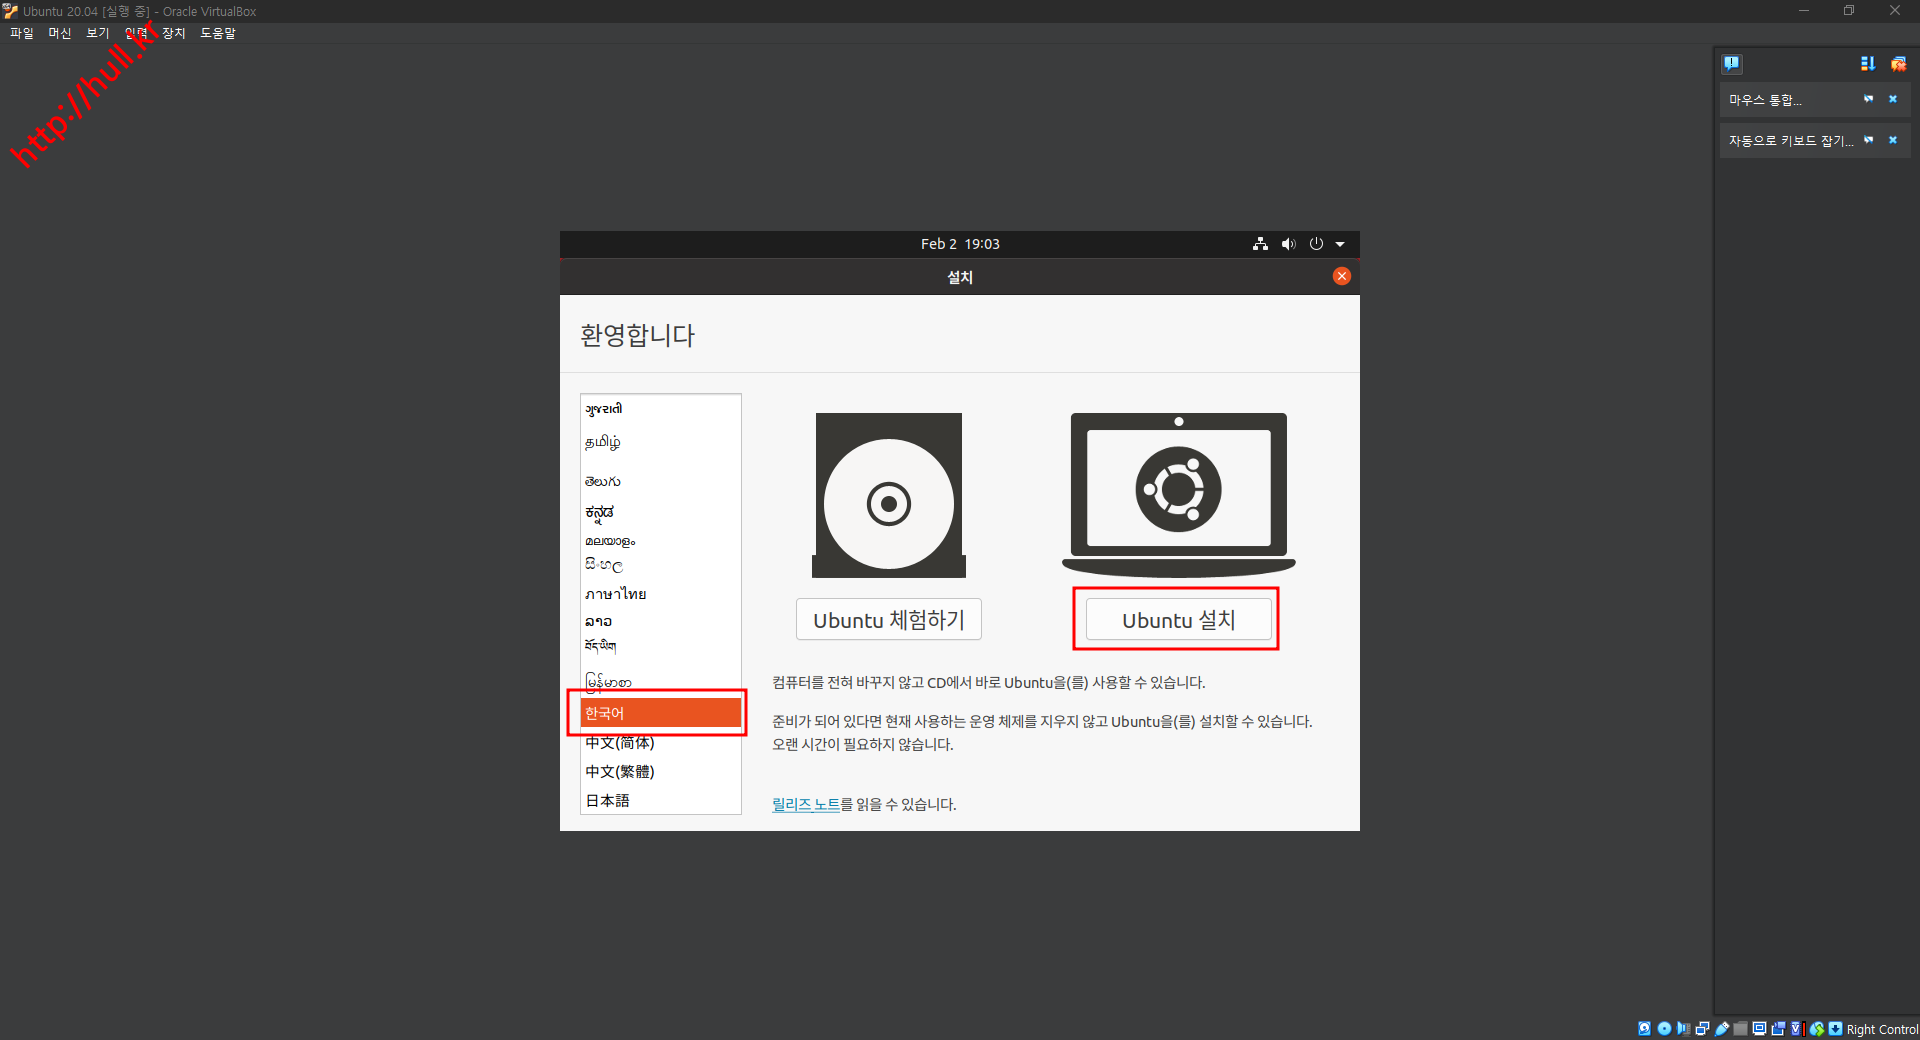Dismiss the 마우스 통합 notification with X
The image size is (1920, 1040).
1893,99
